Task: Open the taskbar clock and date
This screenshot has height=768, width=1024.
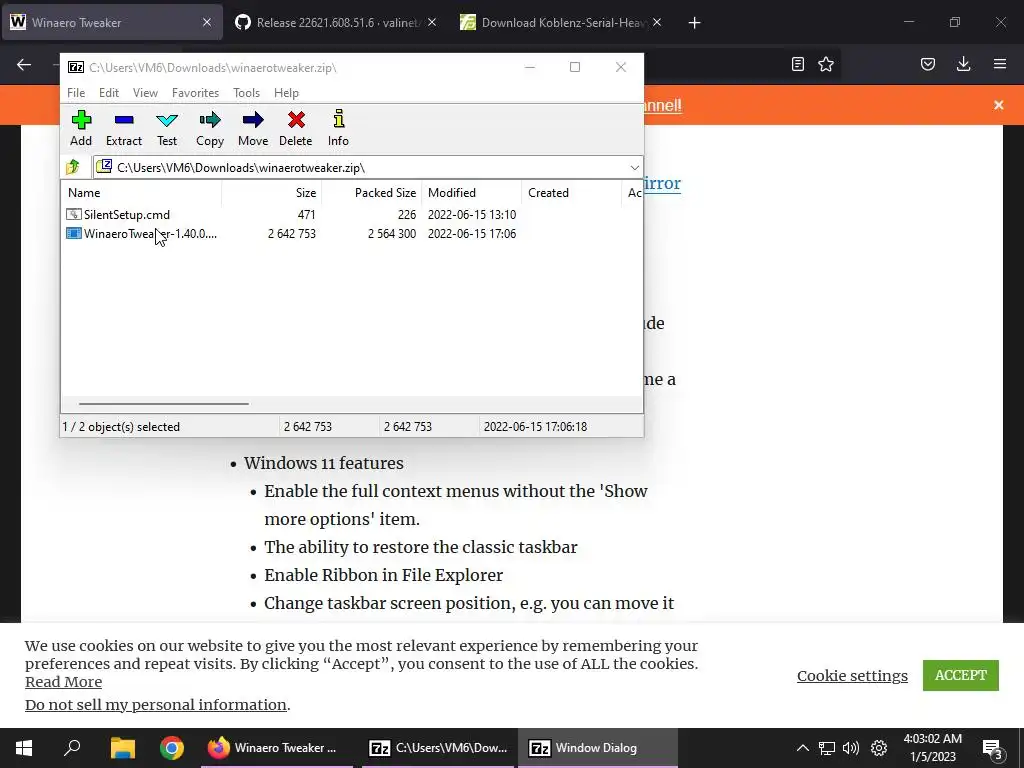Action: 933,748
